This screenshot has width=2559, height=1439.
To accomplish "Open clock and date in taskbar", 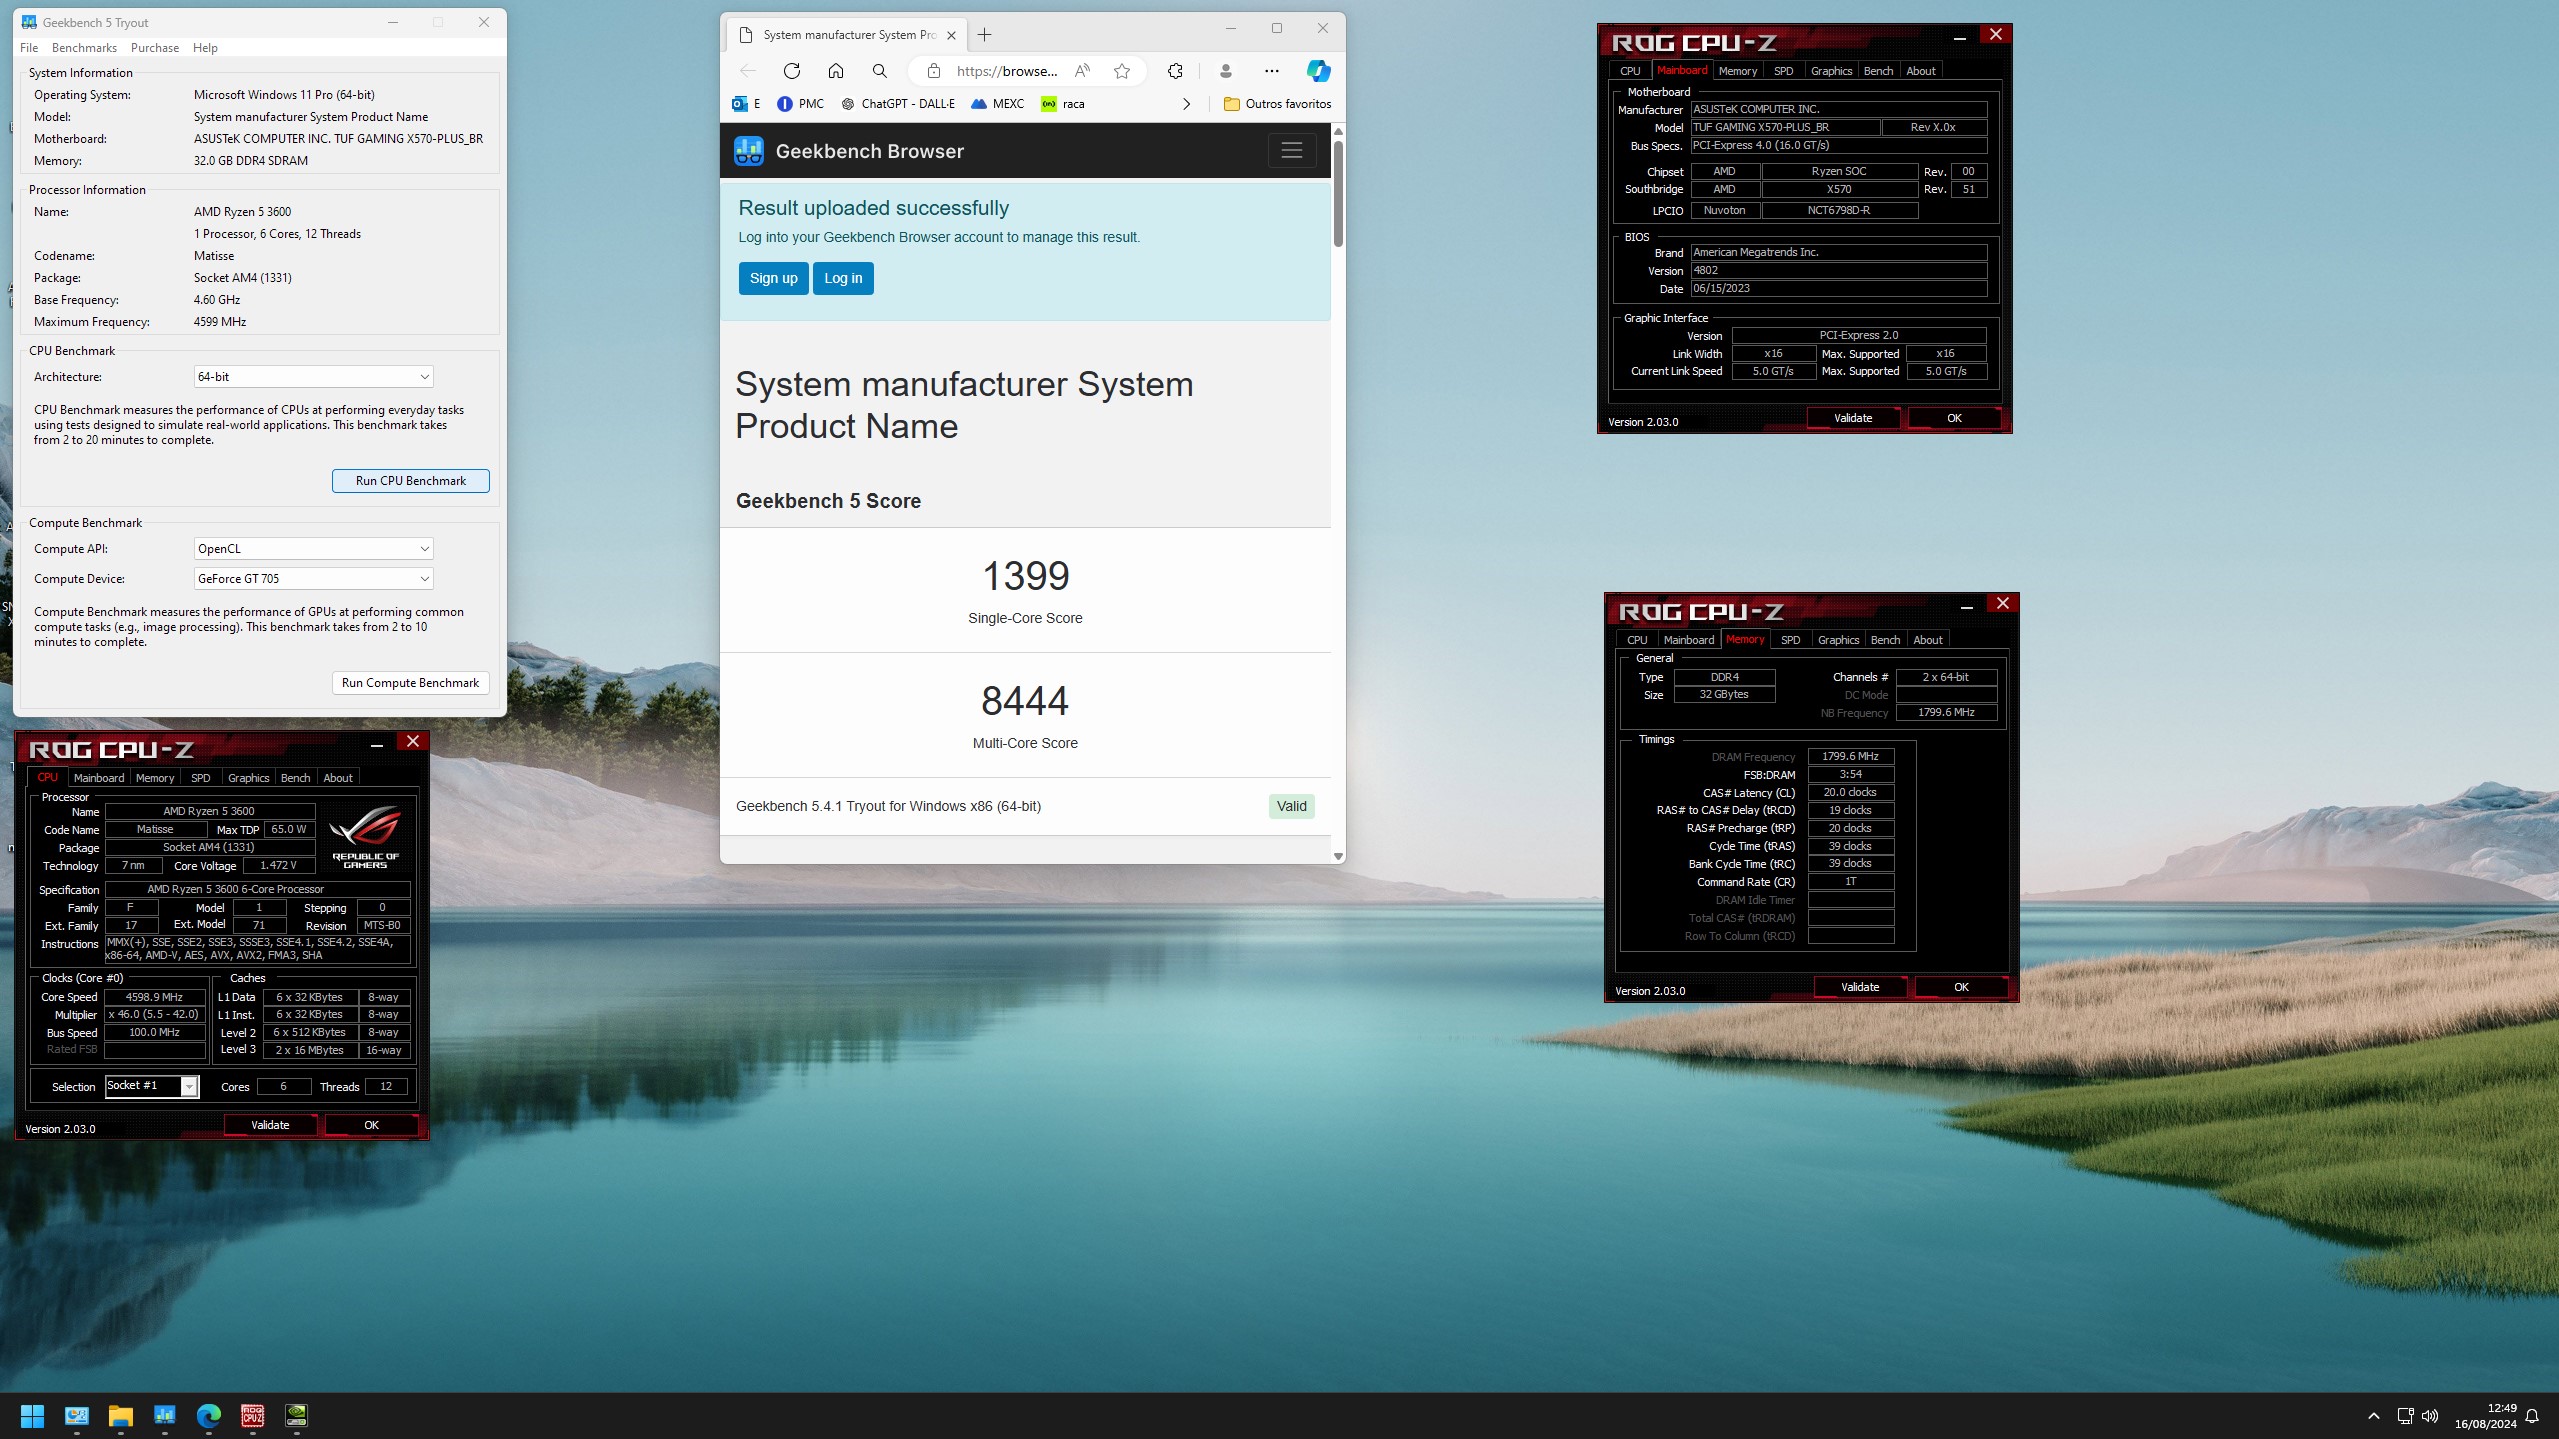I will coord(2485,1416).
